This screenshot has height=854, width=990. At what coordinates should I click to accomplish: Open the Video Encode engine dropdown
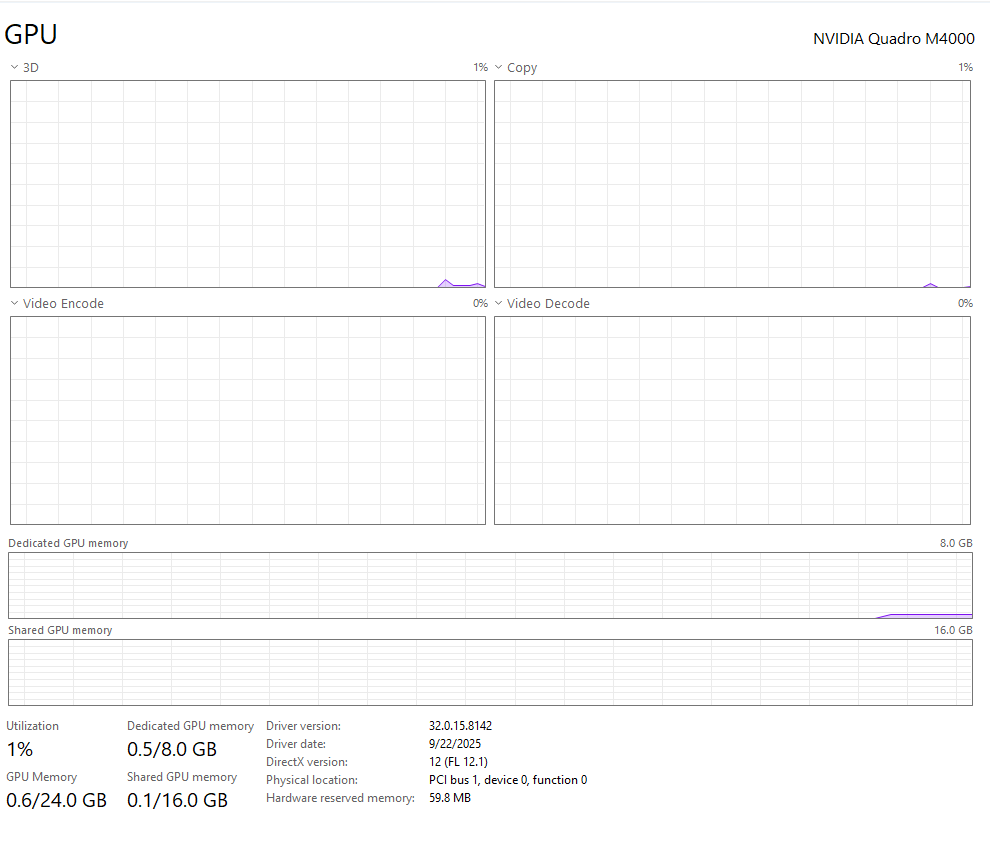14,304
